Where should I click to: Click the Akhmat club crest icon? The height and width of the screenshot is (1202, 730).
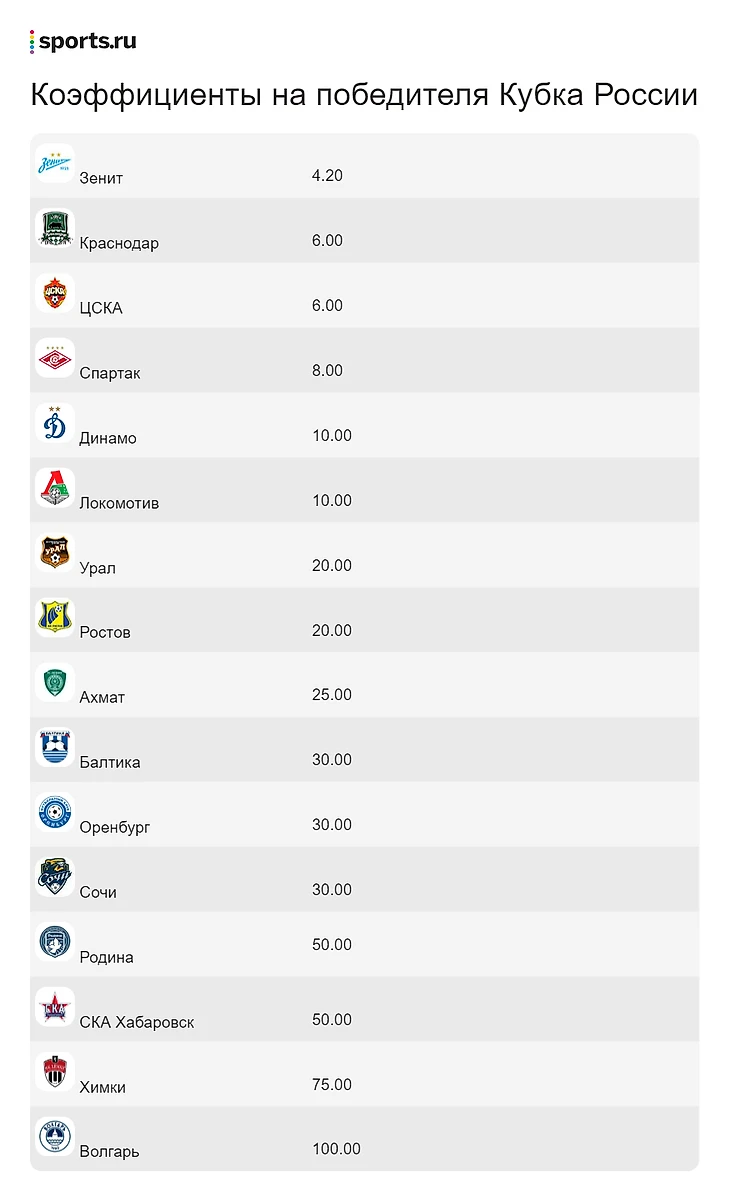[x=55, y=682]
